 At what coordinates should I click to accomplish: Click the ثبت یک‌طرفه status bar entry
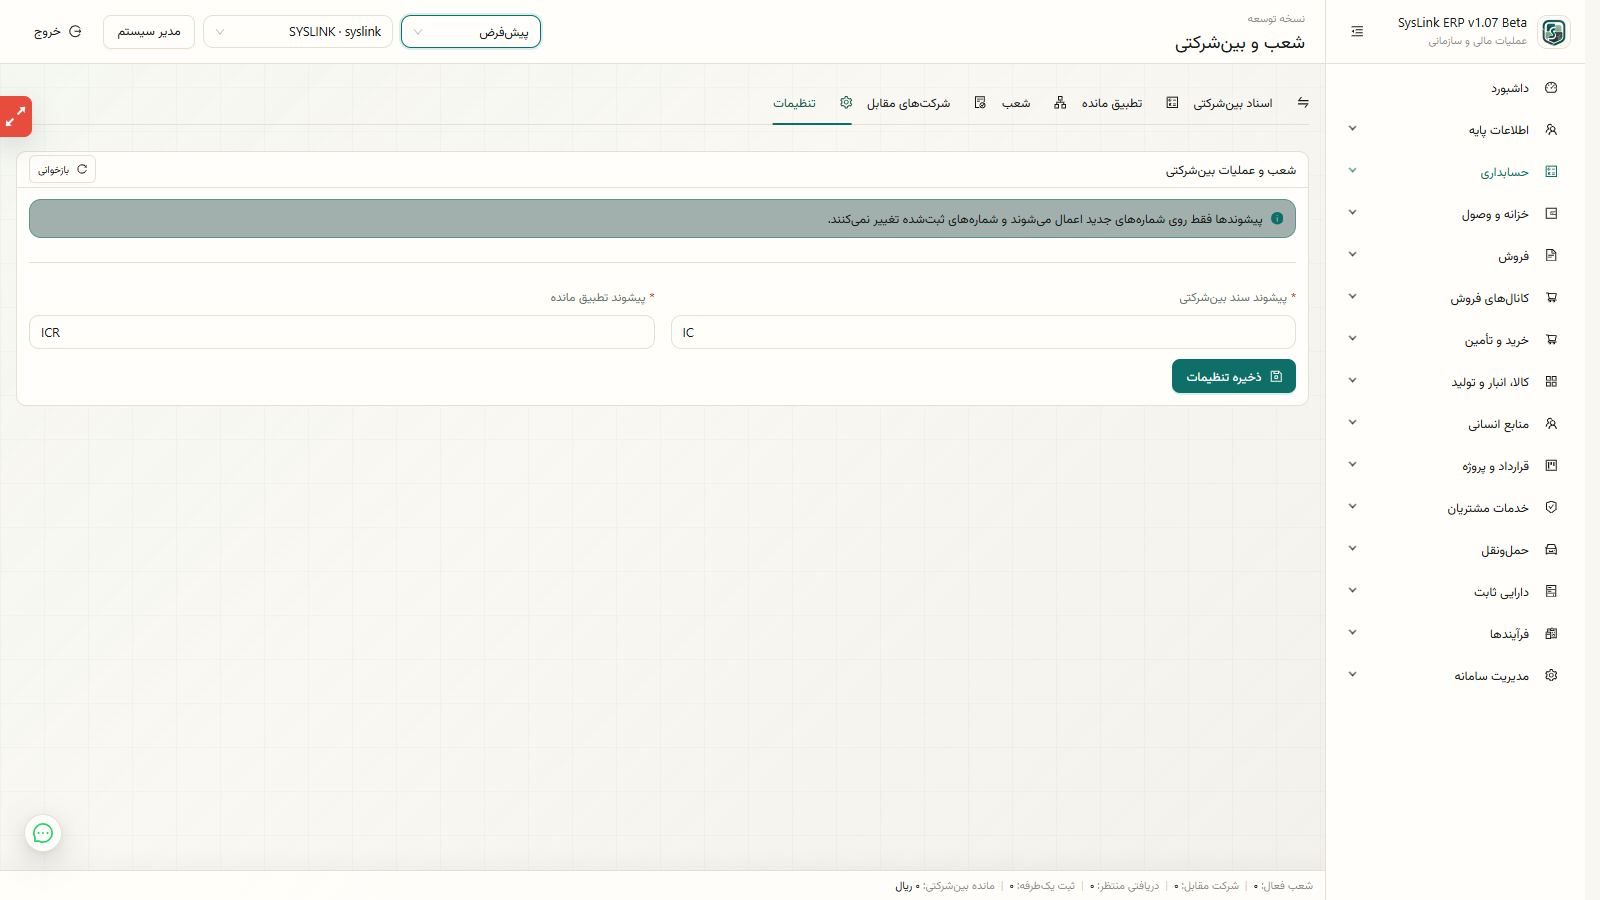[x=1042, y=886]
